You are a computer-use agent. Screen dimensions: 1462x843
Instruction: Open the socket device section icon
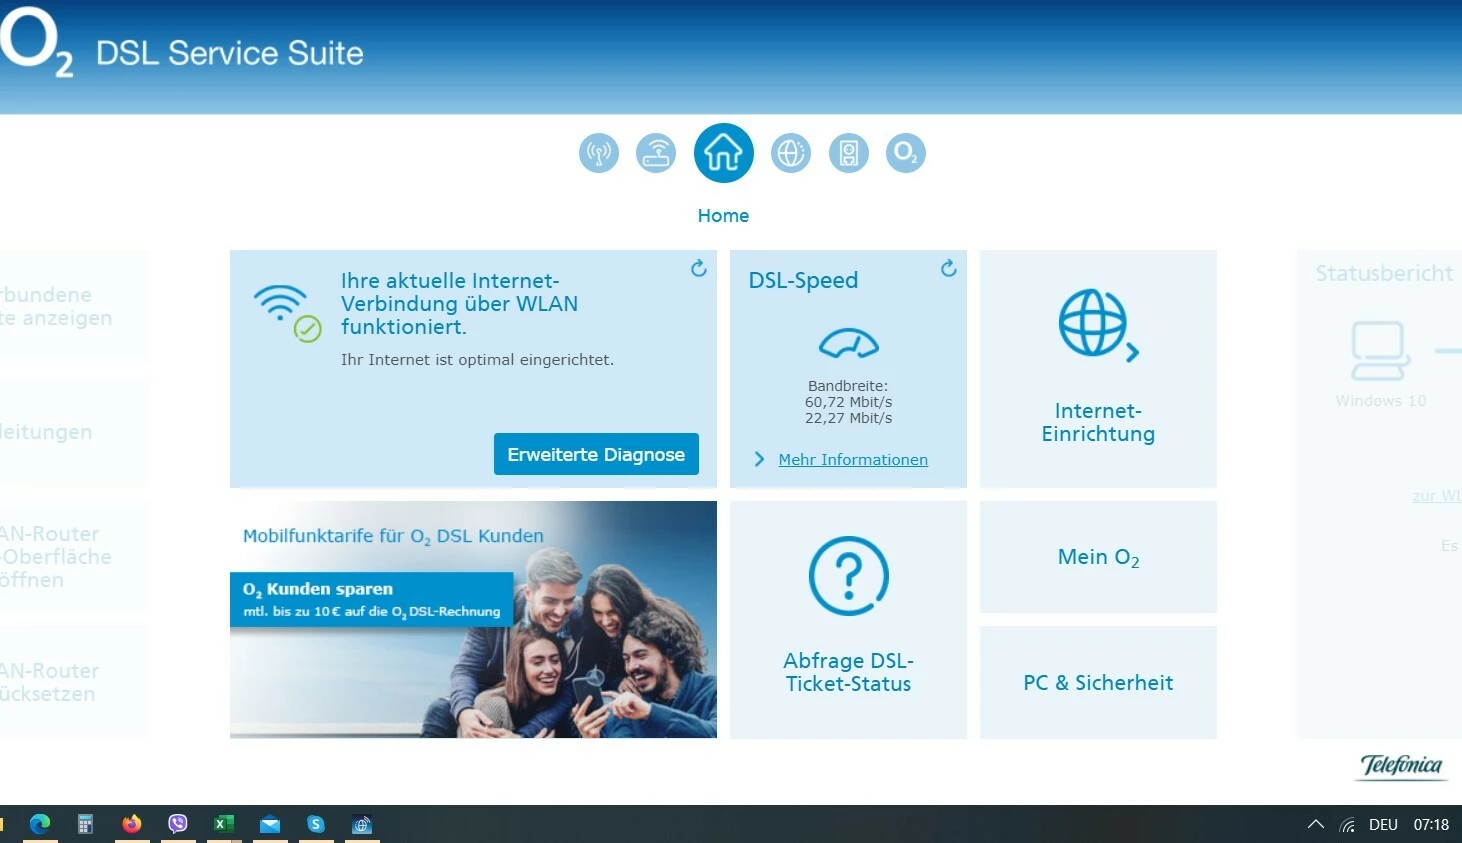pyautogui.click(x=849, y=153)
